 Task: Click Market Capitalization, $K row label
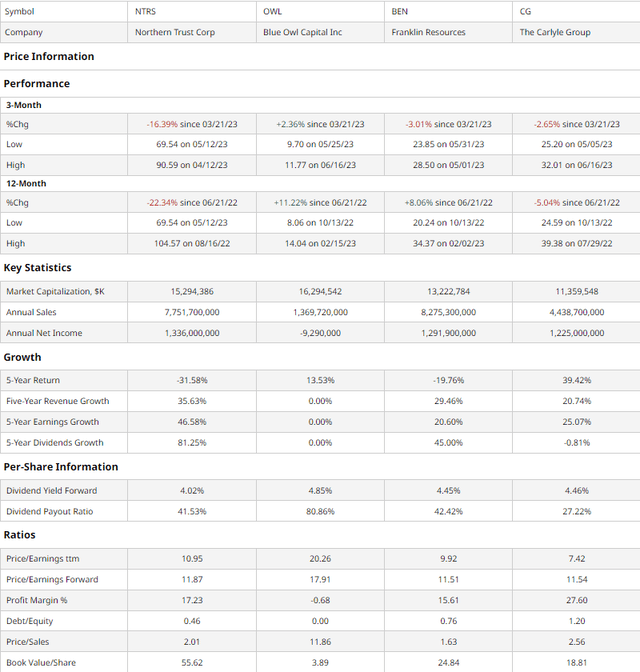coord(55,291)
